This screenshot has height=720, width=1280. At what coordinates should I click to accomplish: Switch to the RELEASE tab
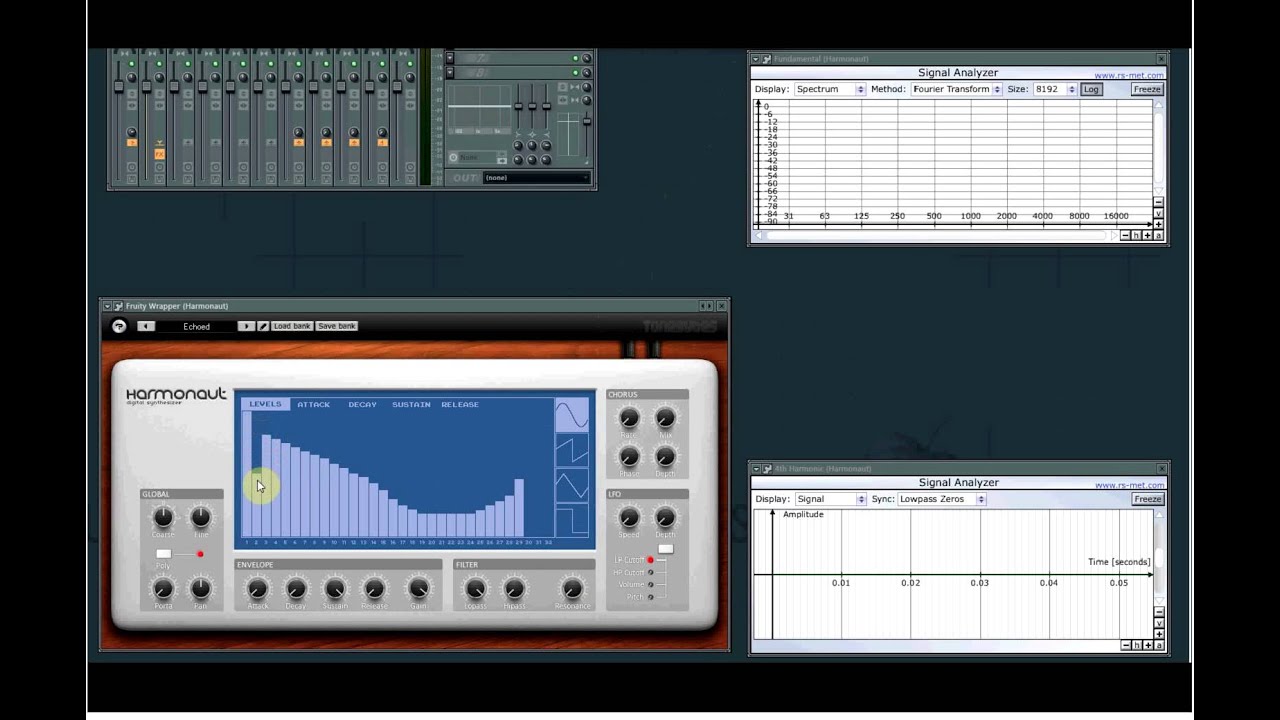[x=460, y=404]
